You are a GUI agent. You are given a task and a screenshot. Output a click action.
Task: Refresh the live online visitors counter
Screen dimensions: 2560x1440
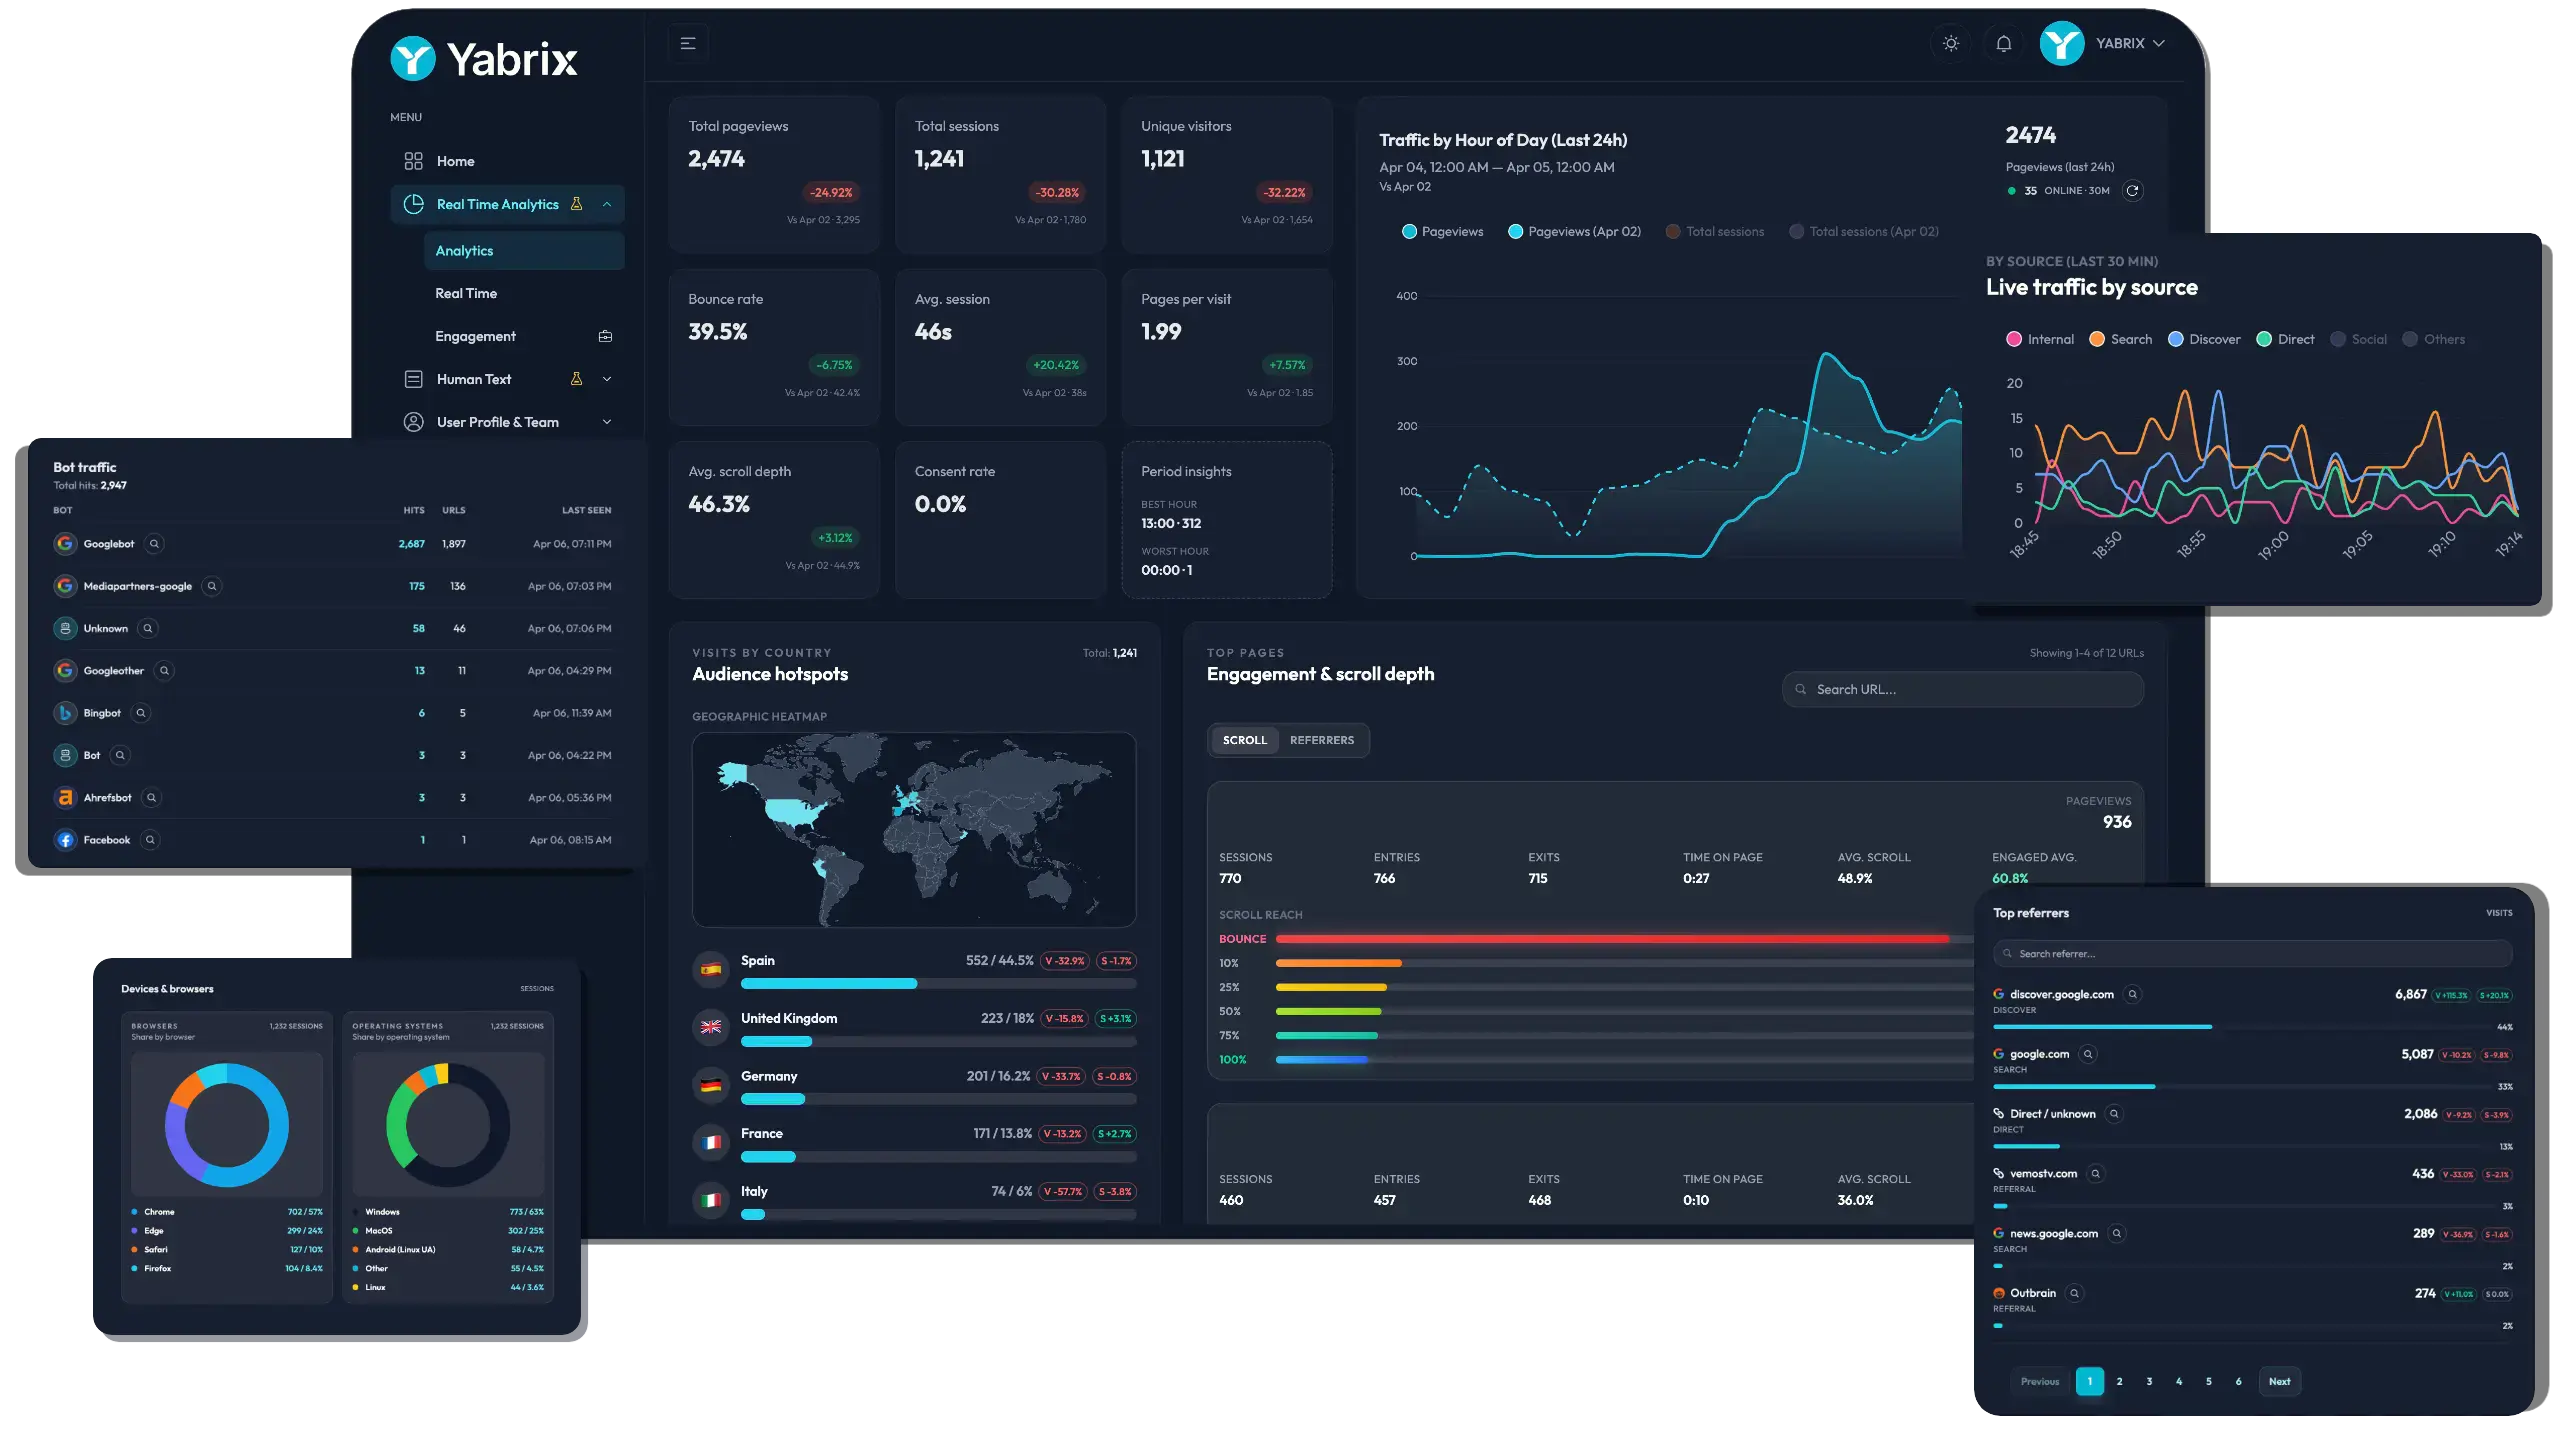click(x=2134, y=190)
